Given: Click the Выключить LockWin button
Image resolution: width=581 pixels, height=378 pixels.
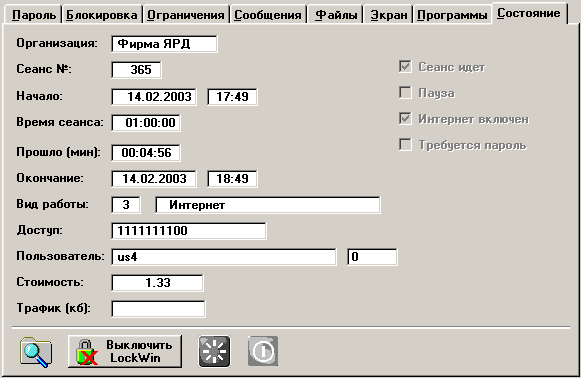Looking at the screenshot, I should click(125, 351).
